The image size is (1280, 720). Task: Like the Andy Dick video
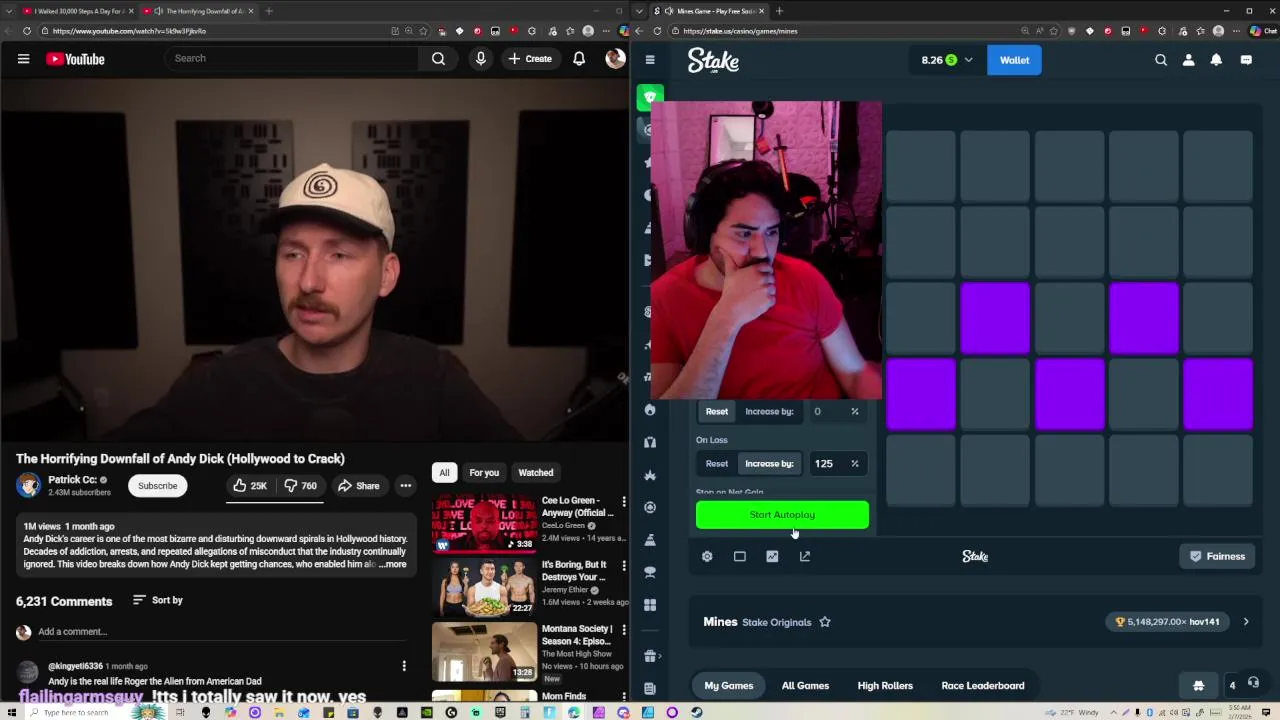249,486
